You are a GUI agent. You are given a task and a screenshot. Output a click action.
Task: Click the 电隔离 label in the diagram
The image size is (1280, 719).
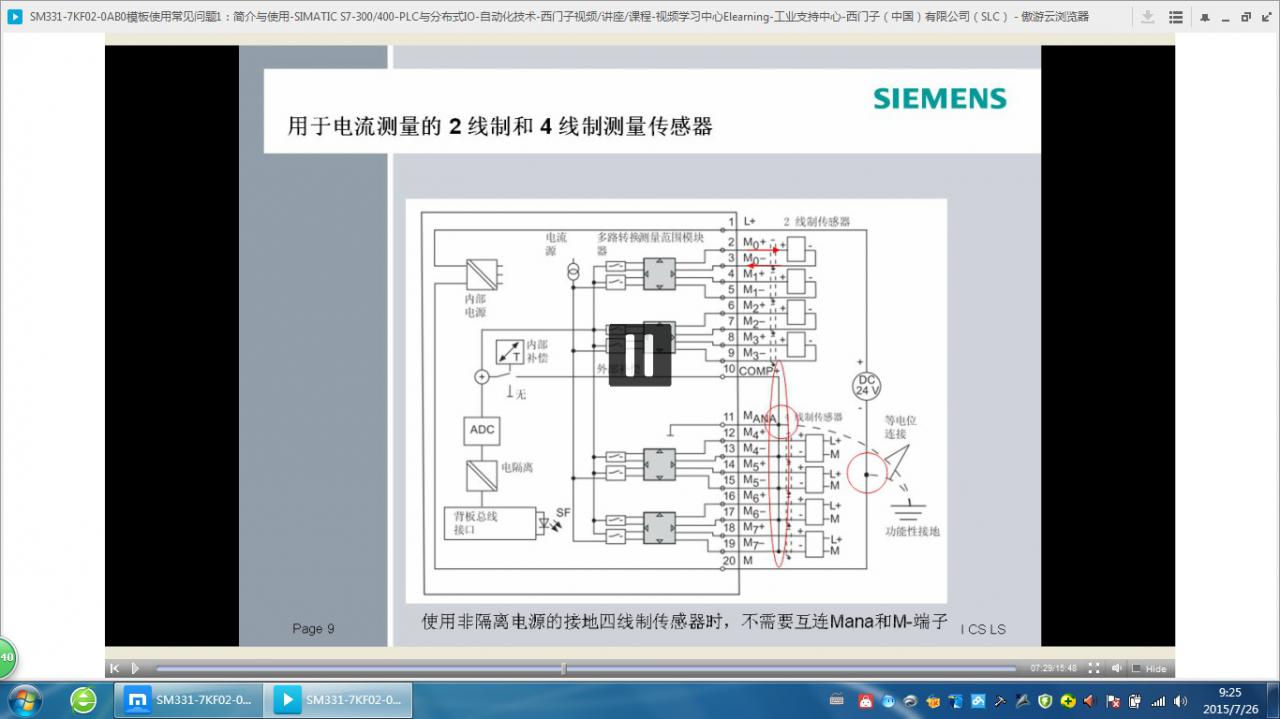[517, 467]
